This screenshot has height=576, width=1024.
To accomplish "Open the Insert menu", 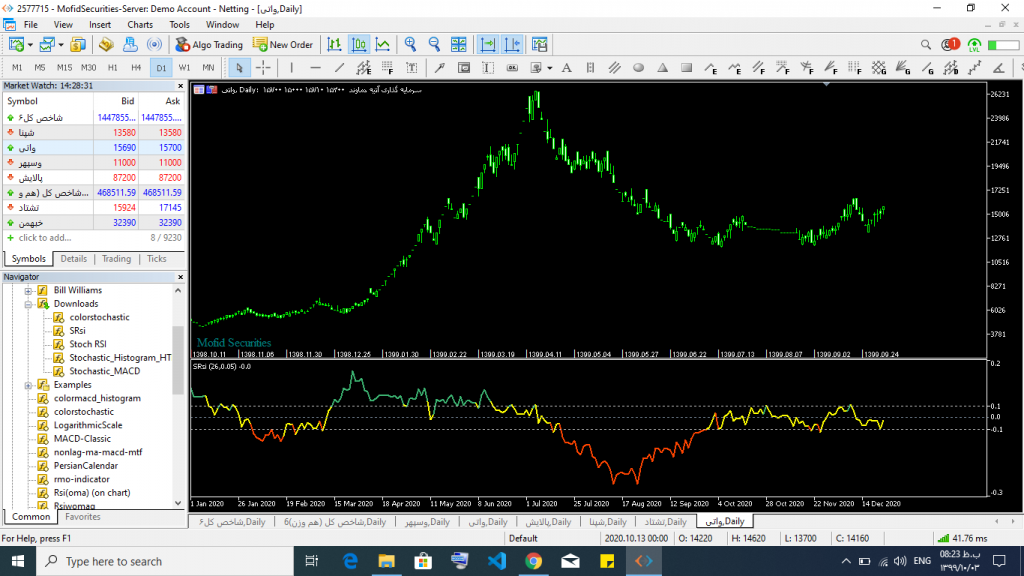I will point(100,25).
